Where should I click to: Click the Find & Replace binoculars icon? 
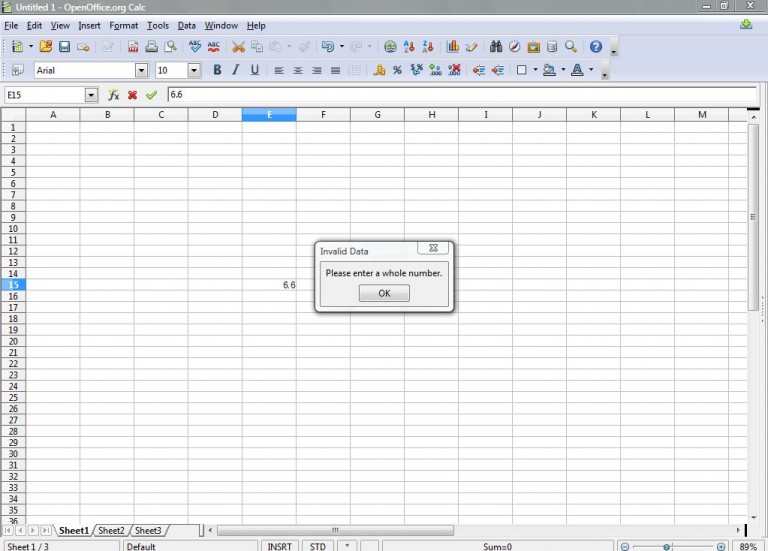click(496, 47)
